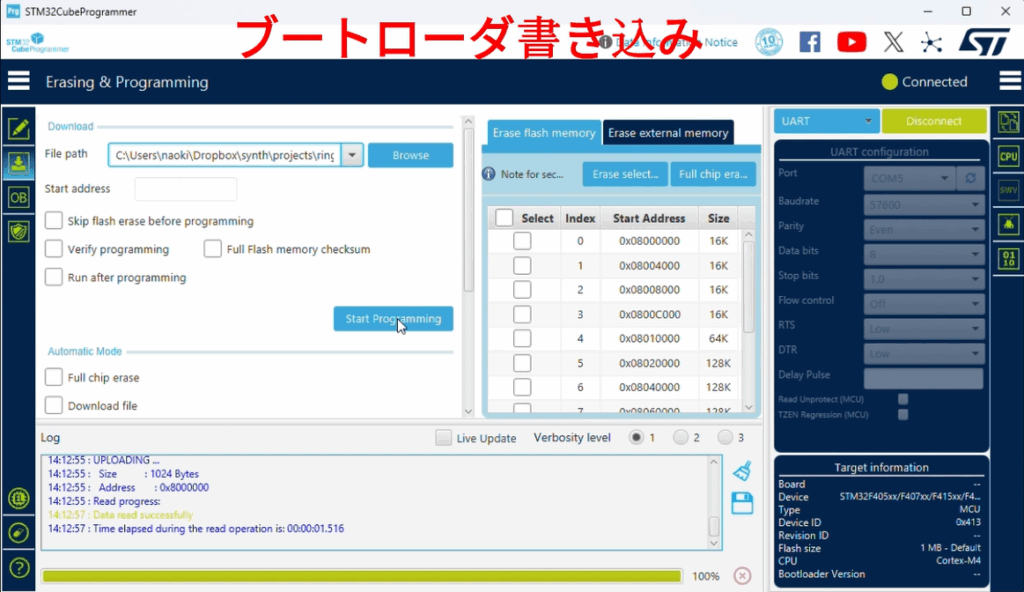Open the binary 01 10 icon

point(1008,259)
